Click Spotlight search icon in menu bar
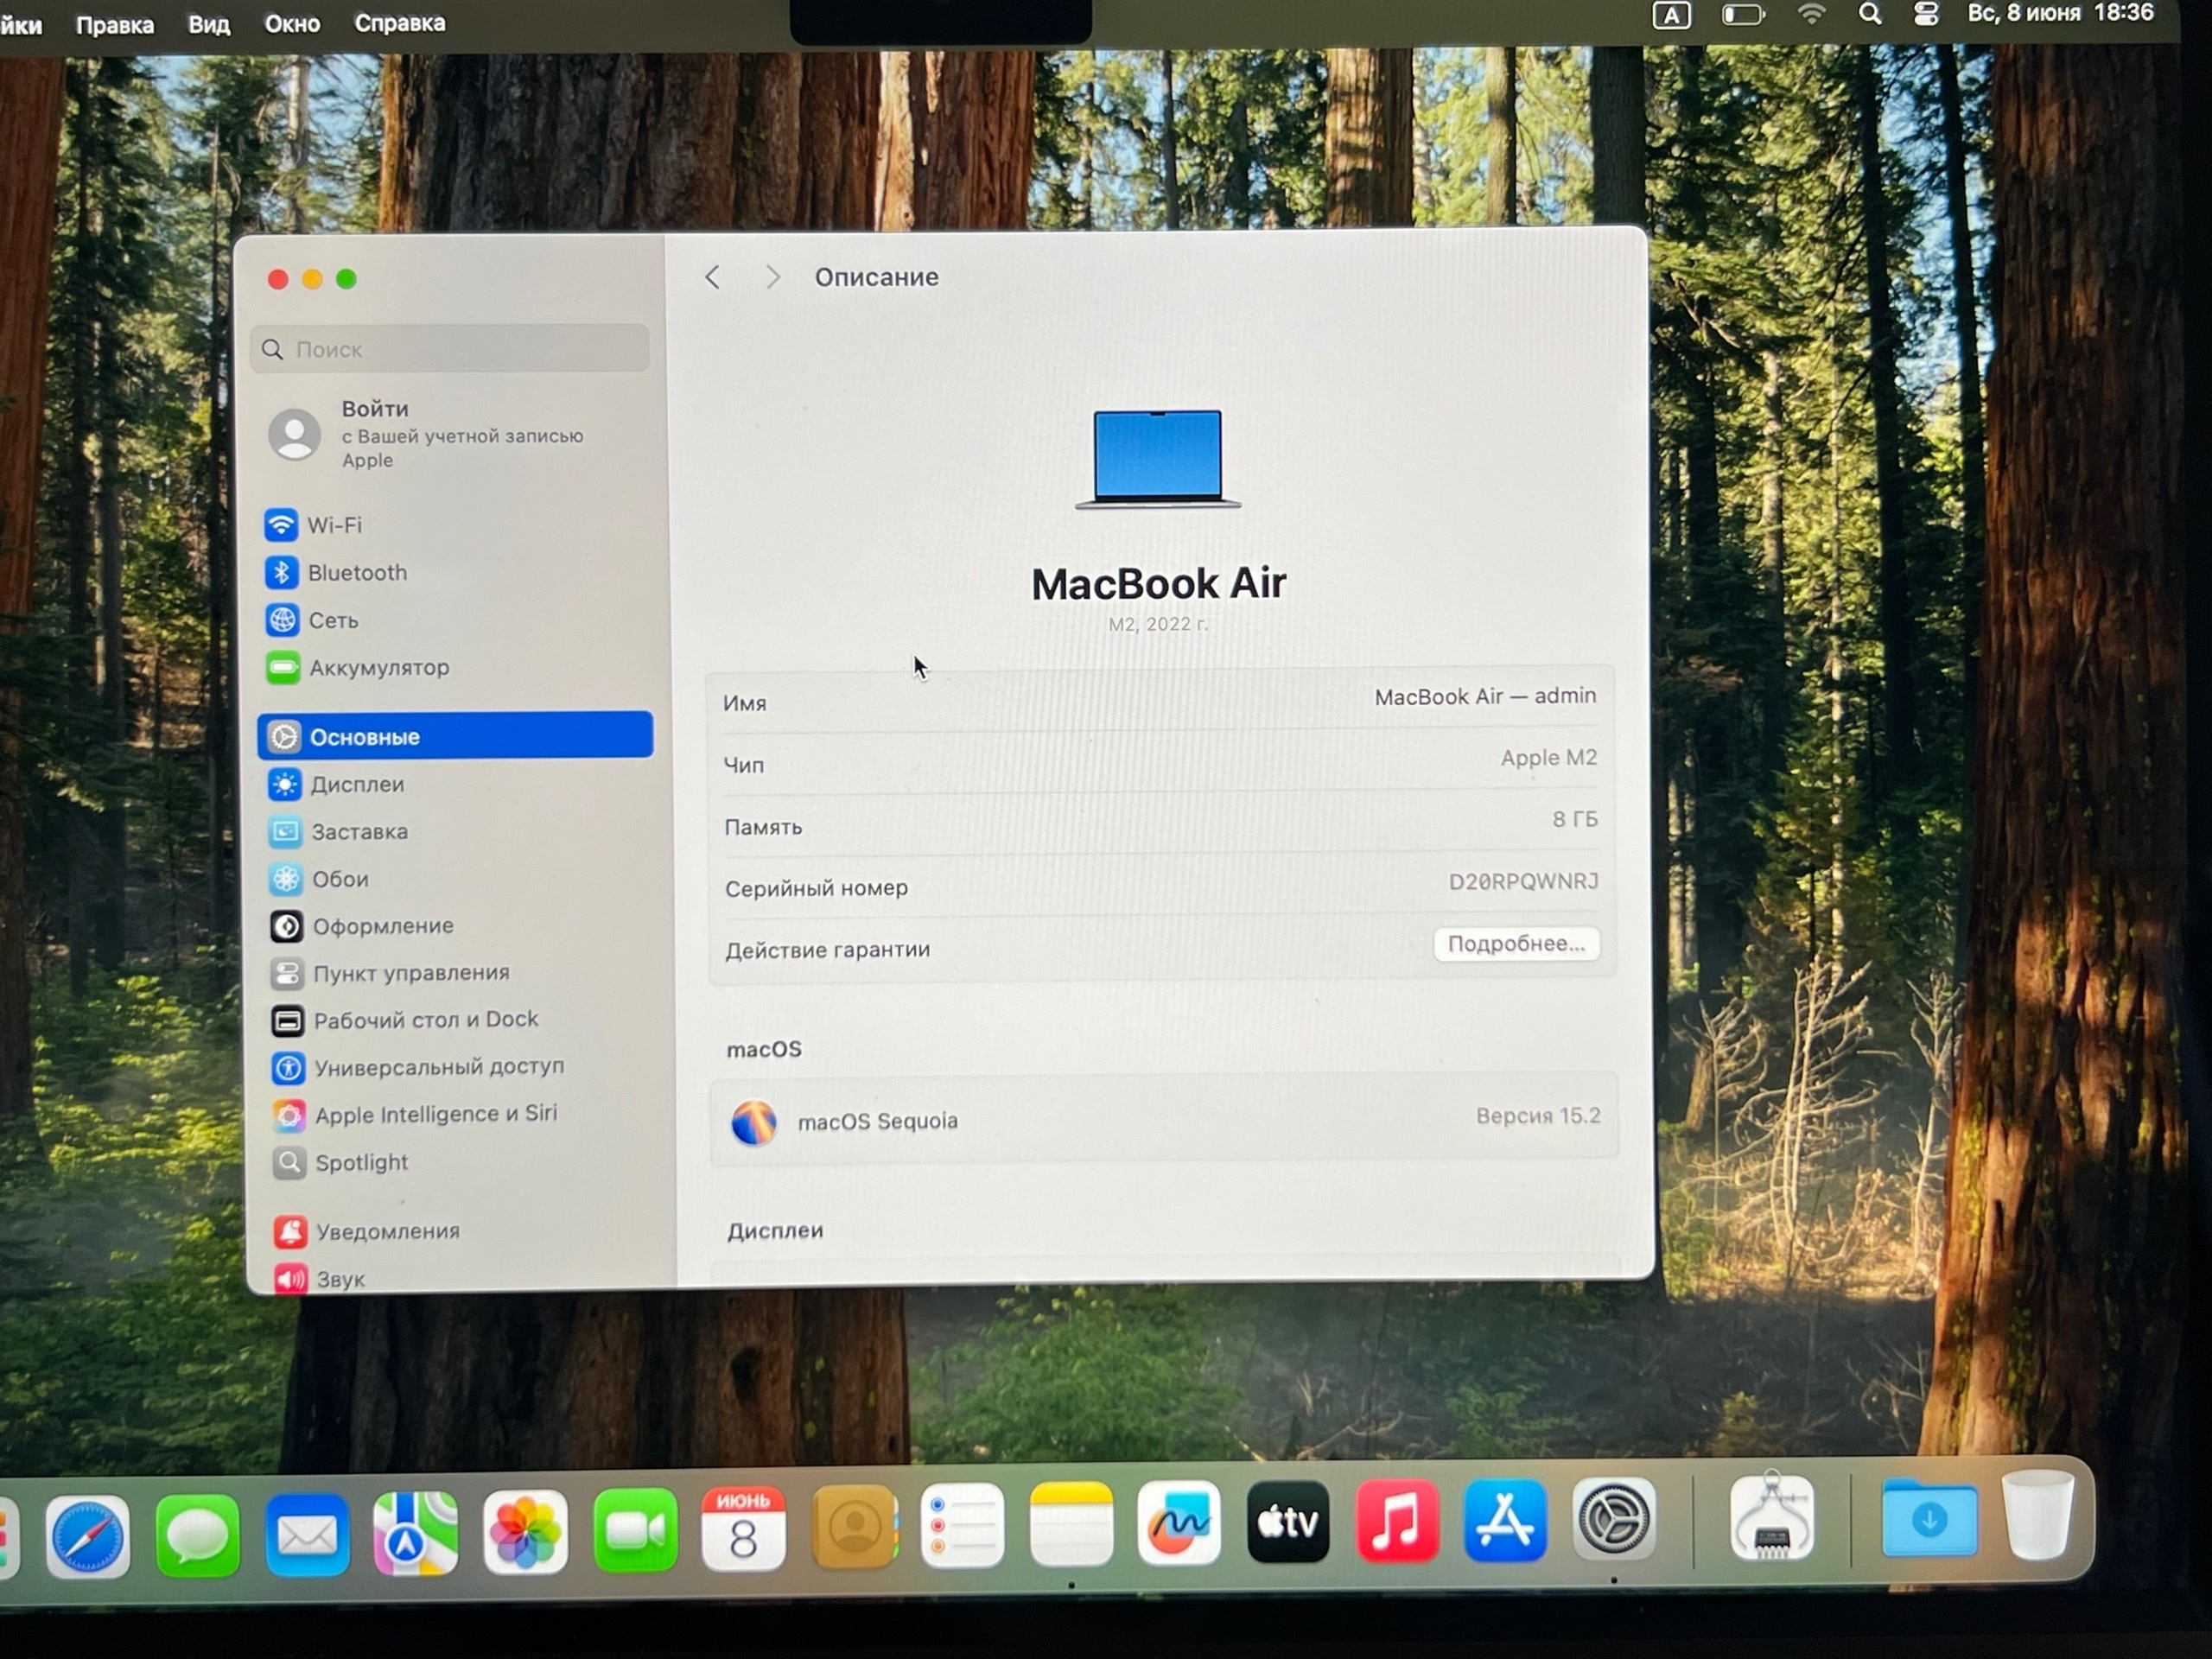This screenshot has height=1659, width=2212. [x=1870, y=14]
